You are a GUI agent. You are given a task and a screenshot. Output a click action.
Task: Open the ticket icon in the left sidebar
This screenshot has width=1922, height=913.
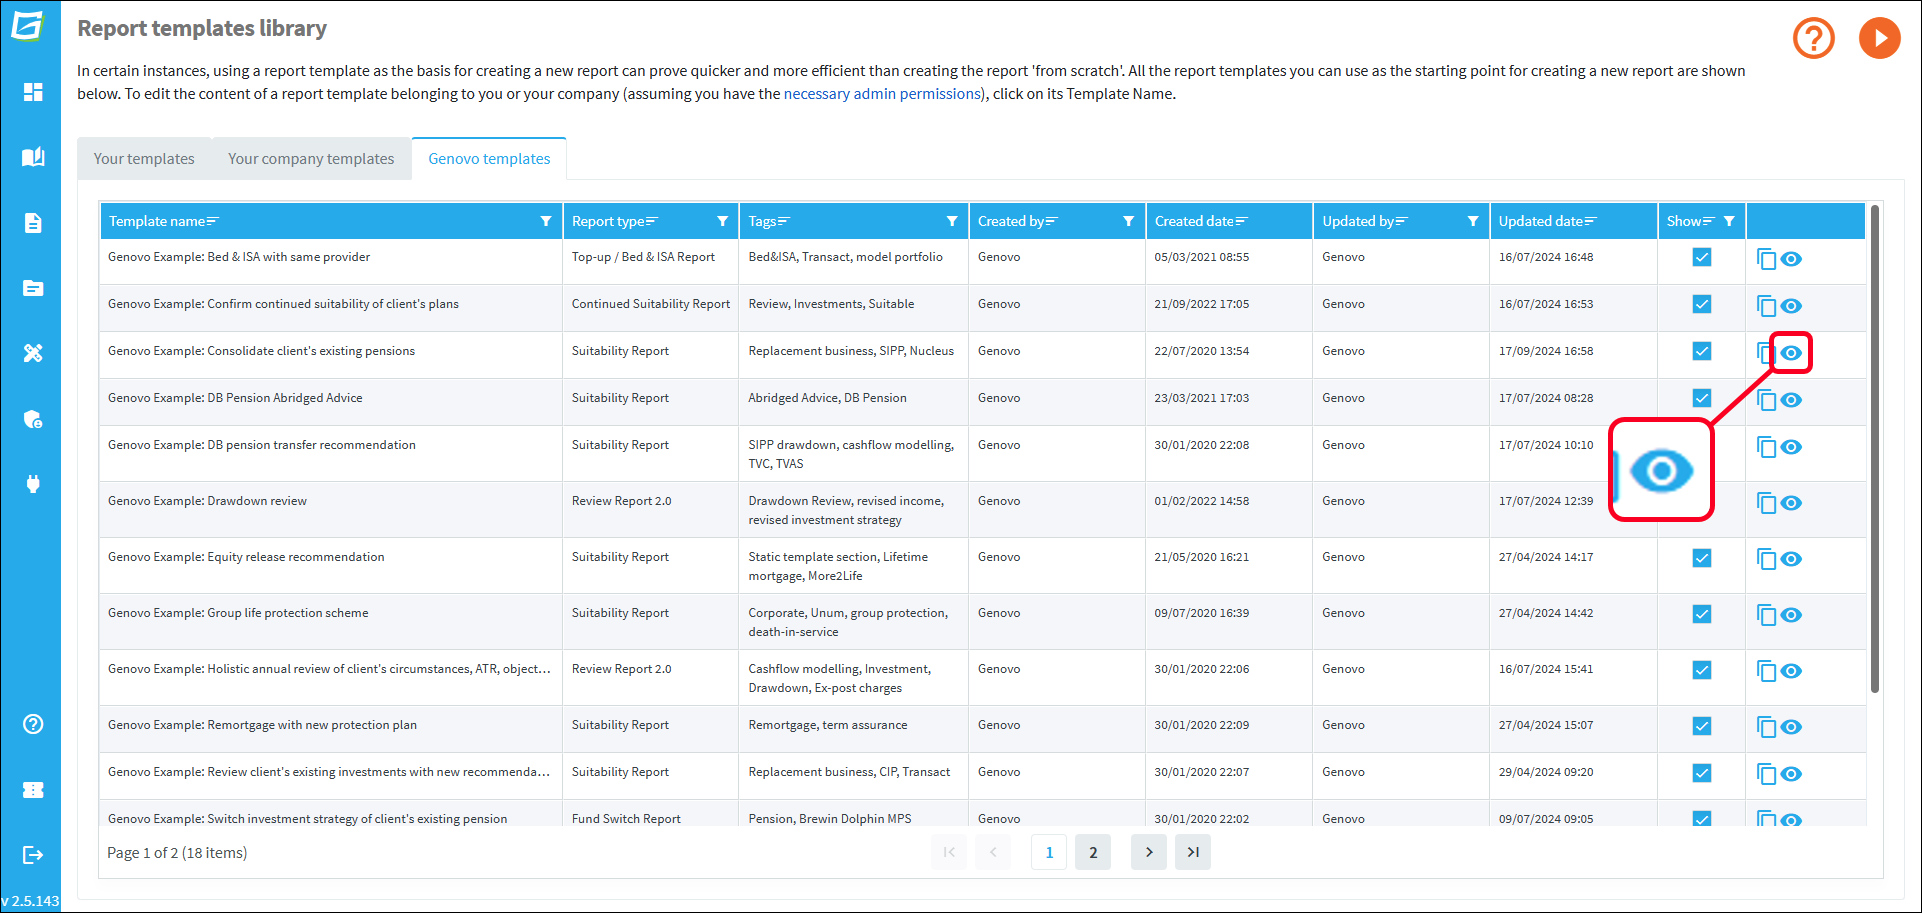33,790
